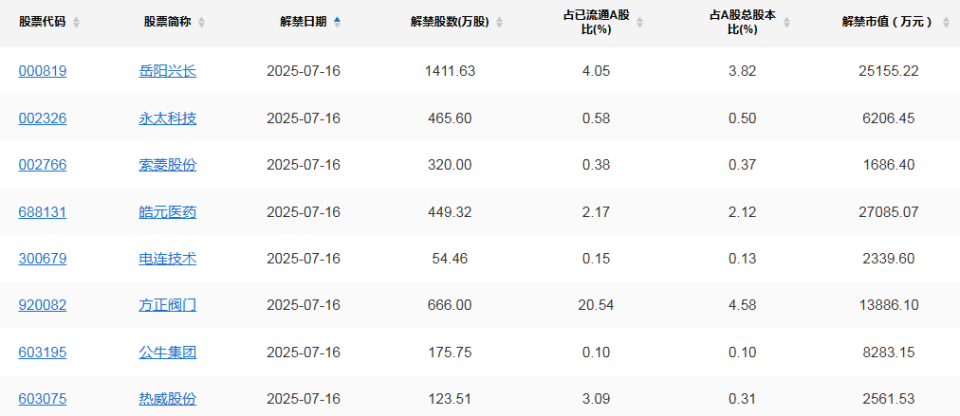This screenshot has width=960, height=416.
Task: Open the 电连技术 stock link
Action: [168, 259]
